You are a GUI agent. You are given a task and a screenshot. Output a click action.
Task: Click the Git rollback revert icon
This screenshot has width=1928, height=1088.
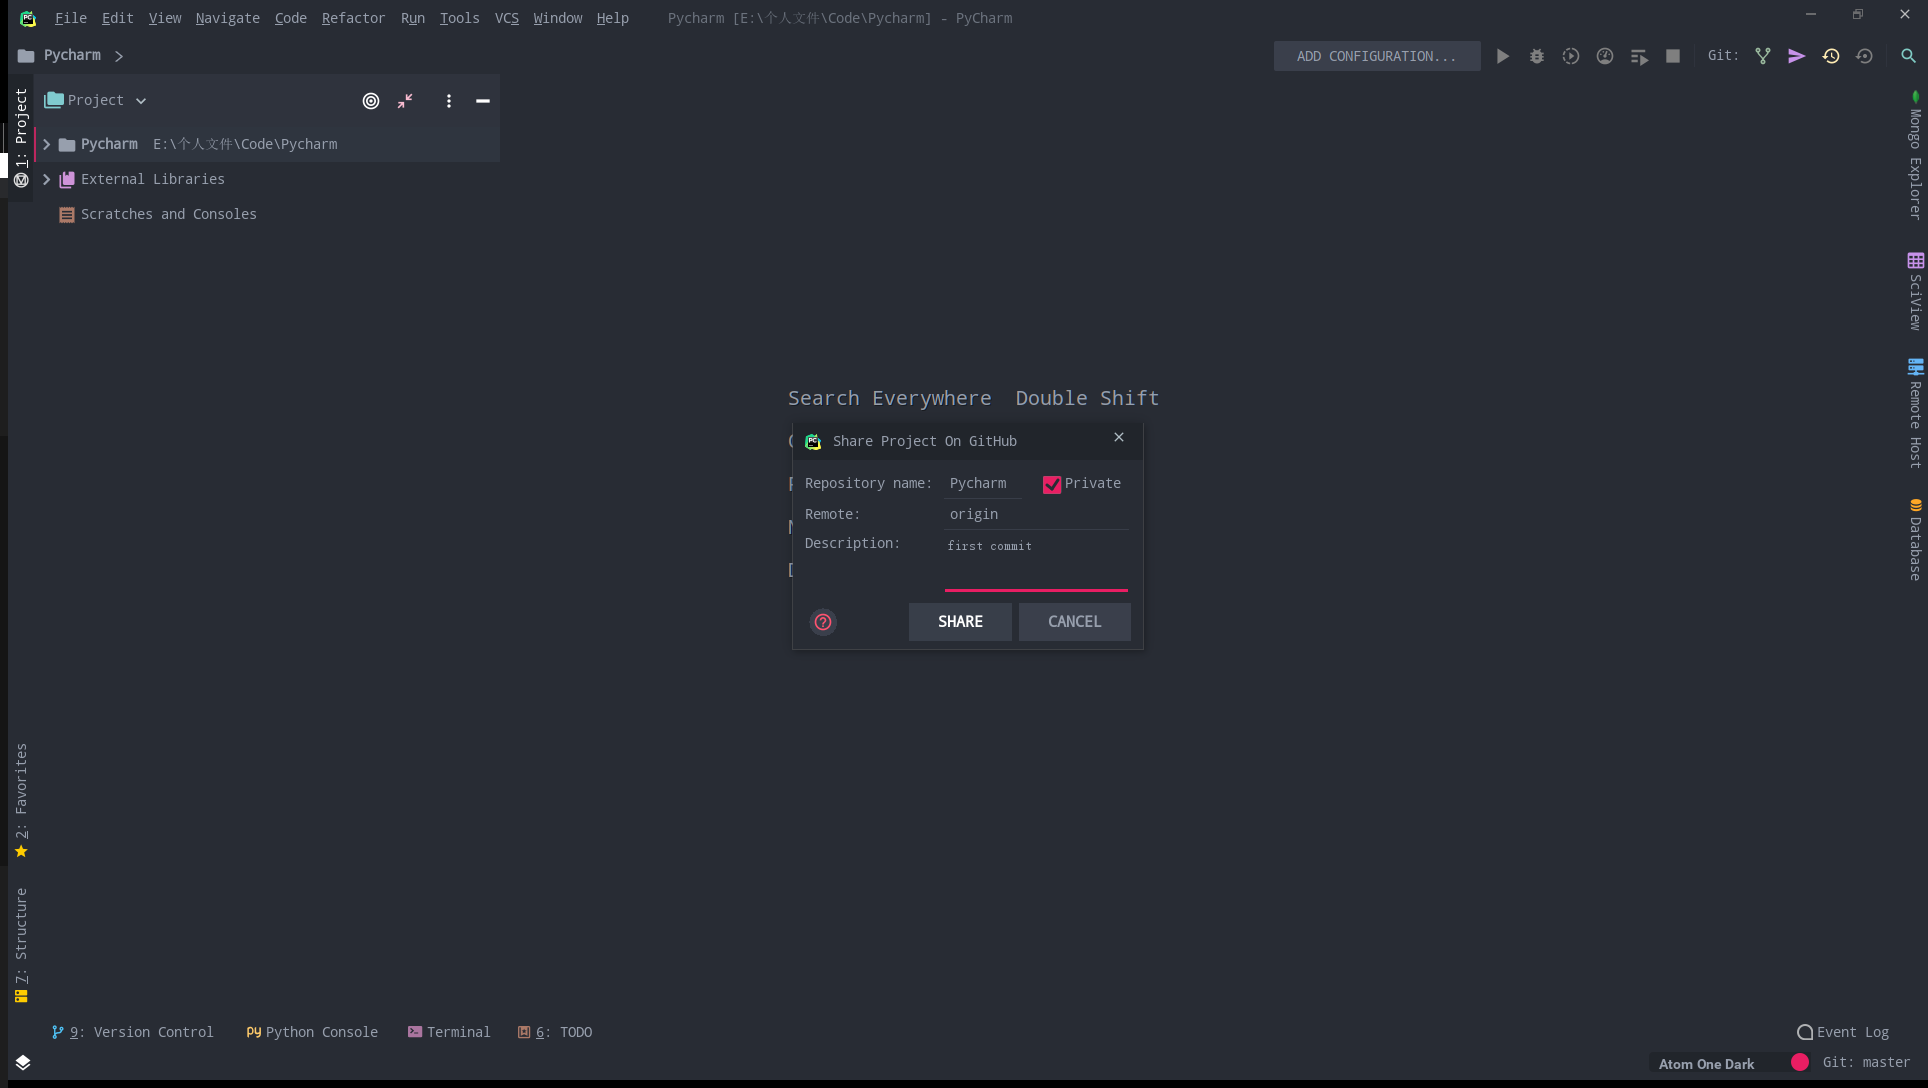coord(1864,57)
